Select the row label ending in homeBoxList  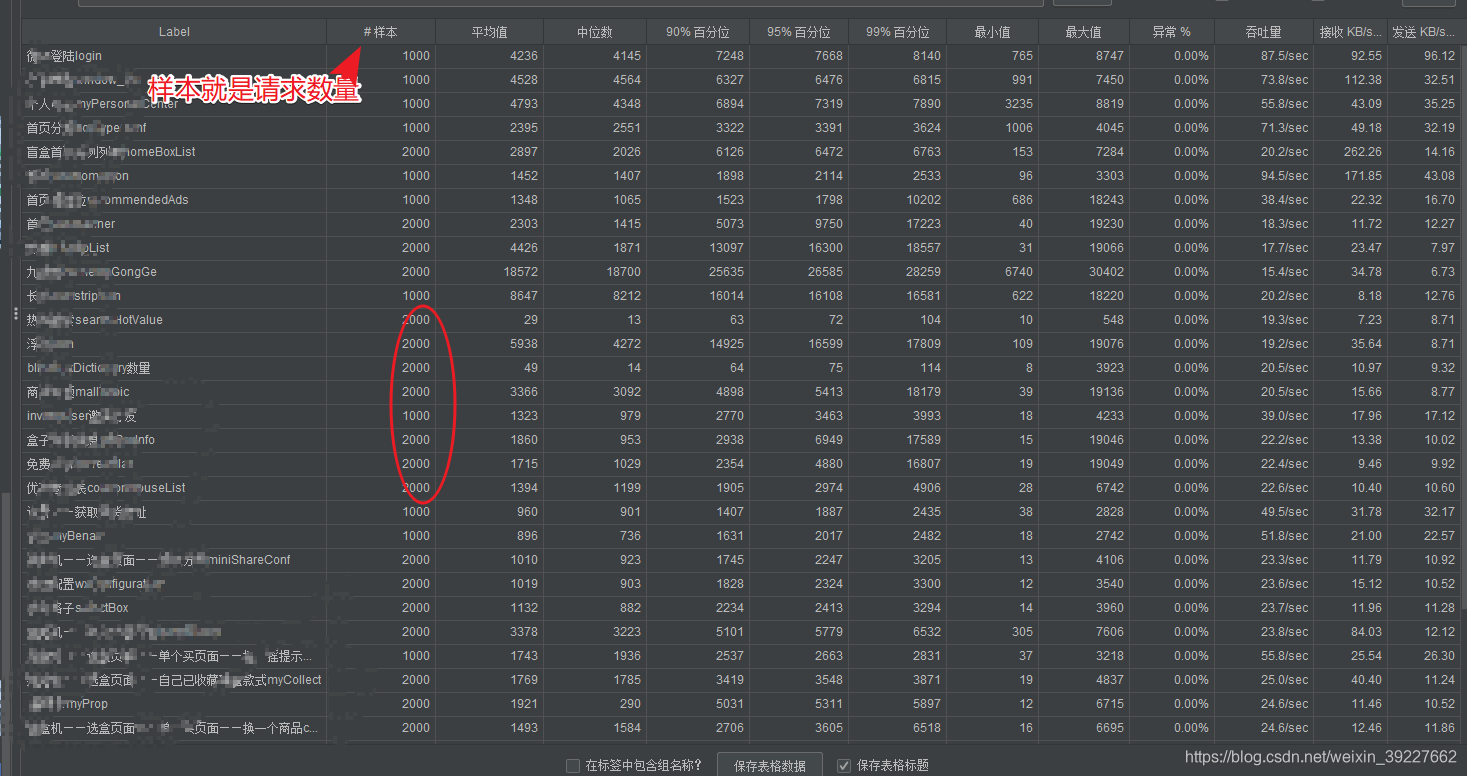(x=174, y=152)
